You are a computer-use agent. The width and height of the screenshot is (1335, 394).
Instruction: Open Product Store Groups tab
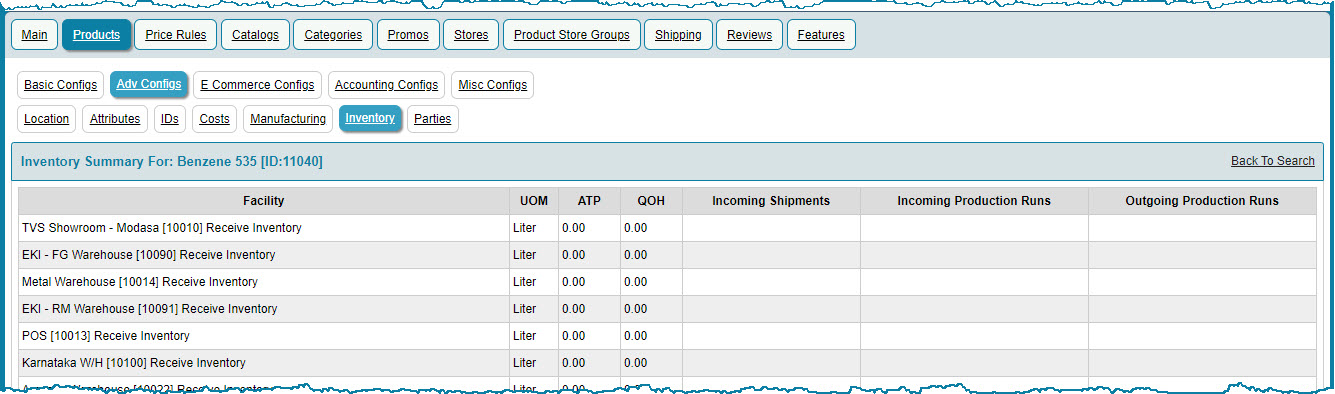572,35
